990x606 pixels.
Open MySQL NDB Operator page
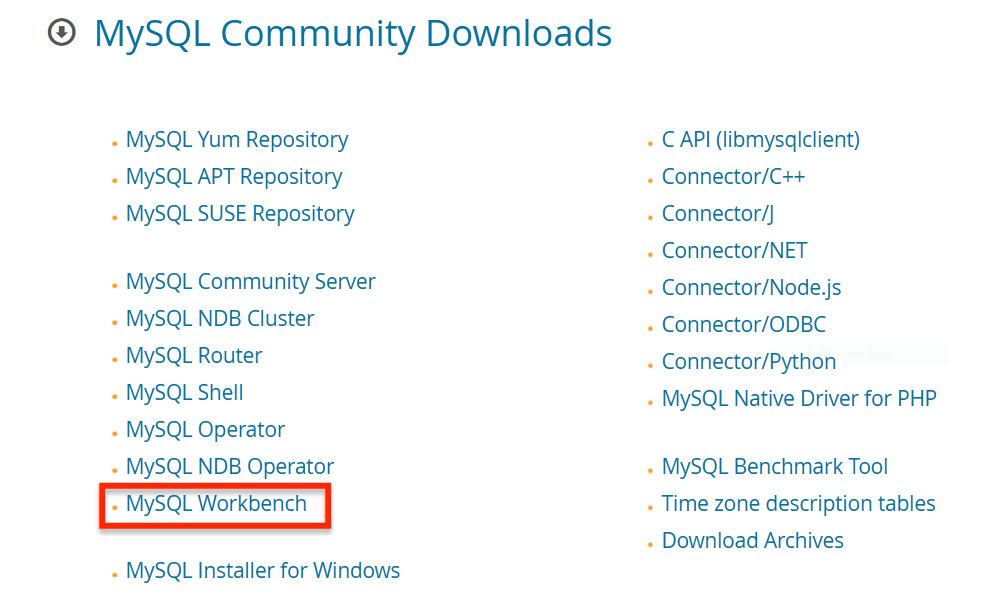click(x=230, y=467)
